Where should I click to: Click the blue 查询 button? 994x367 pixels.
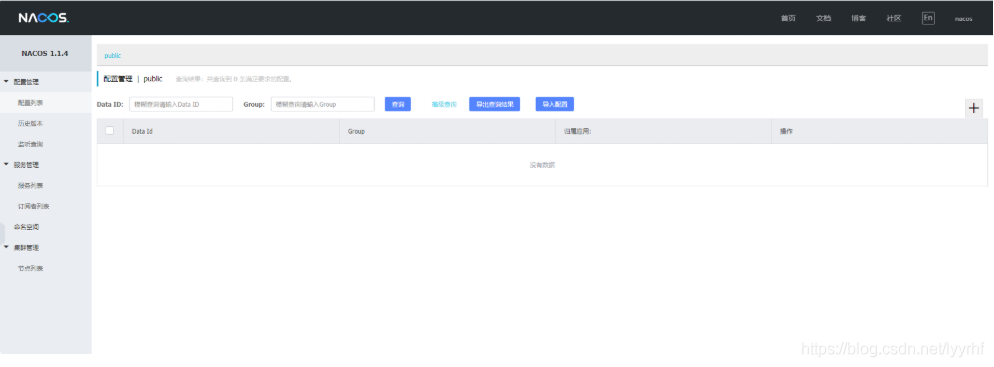pos(398,104)
